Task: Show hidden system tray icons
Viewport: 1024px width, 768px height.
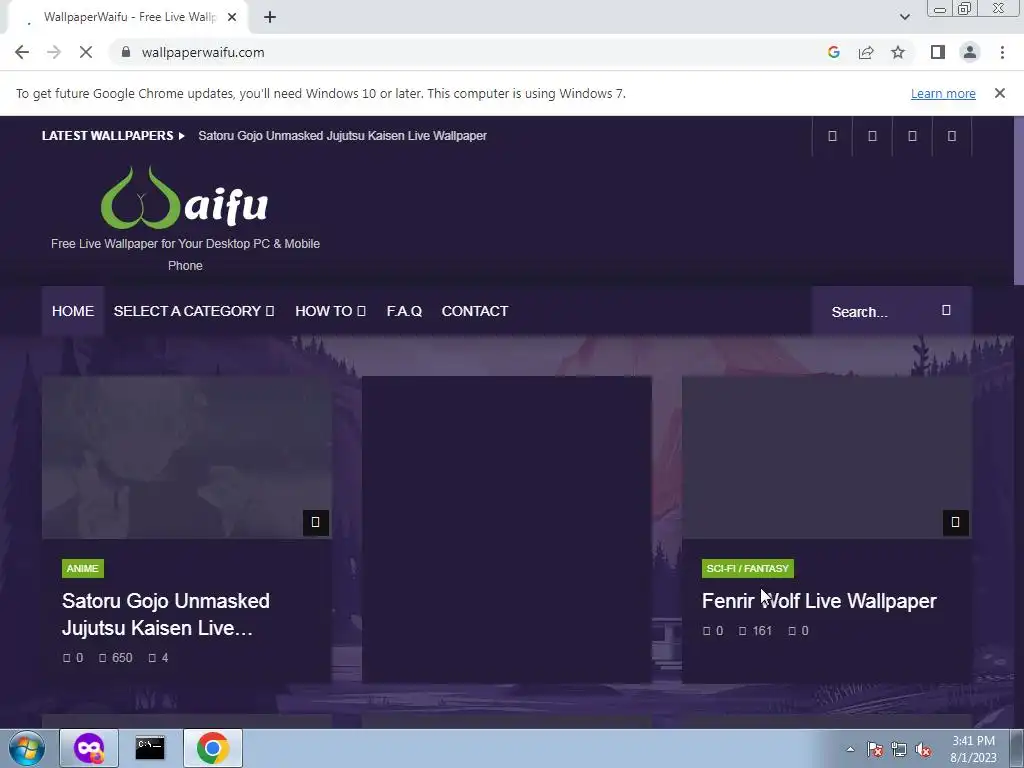Action: point(850,749)
